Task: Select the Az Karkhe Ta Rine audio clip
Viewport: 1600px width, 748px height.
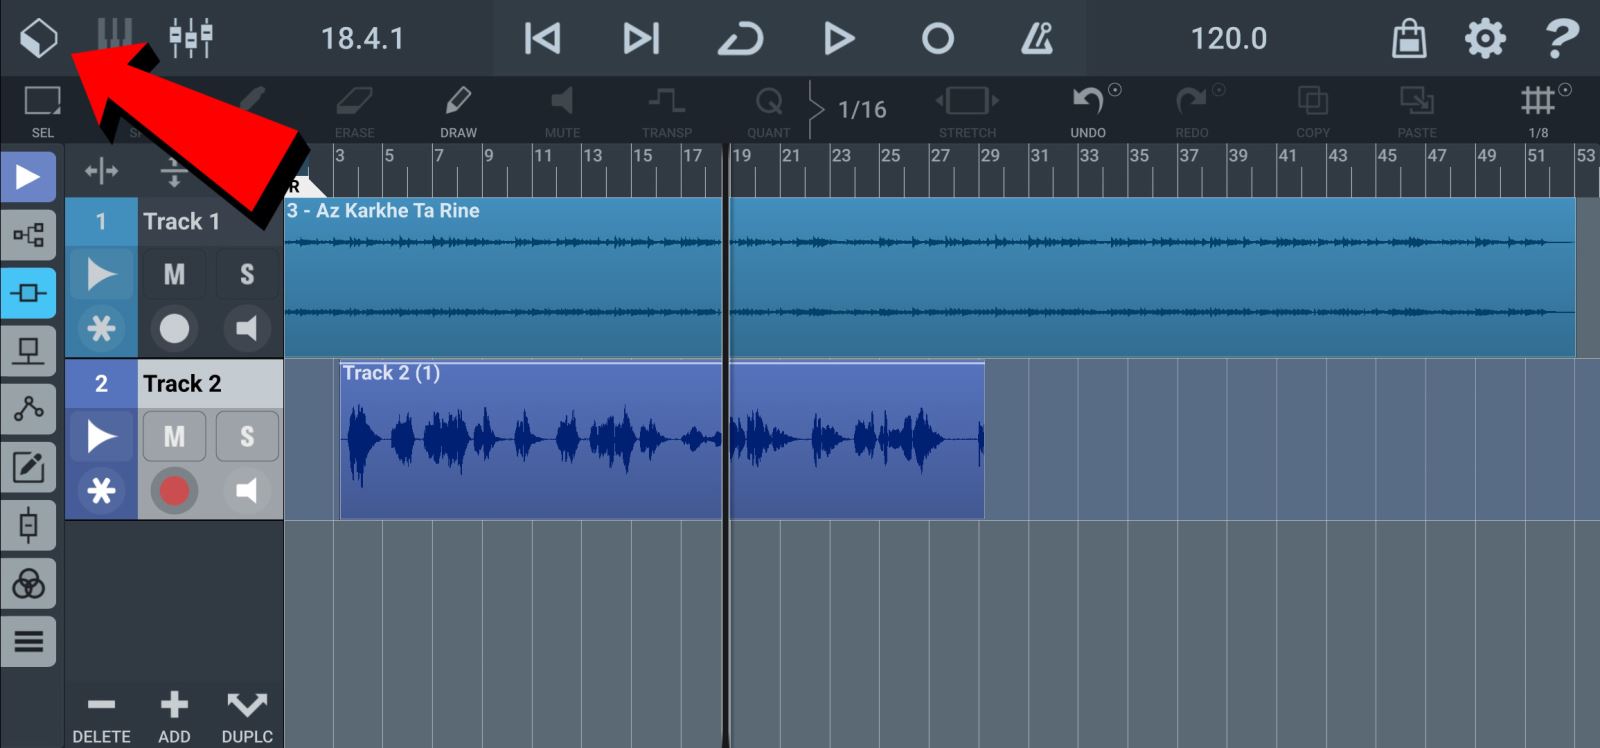Action: 930,277
